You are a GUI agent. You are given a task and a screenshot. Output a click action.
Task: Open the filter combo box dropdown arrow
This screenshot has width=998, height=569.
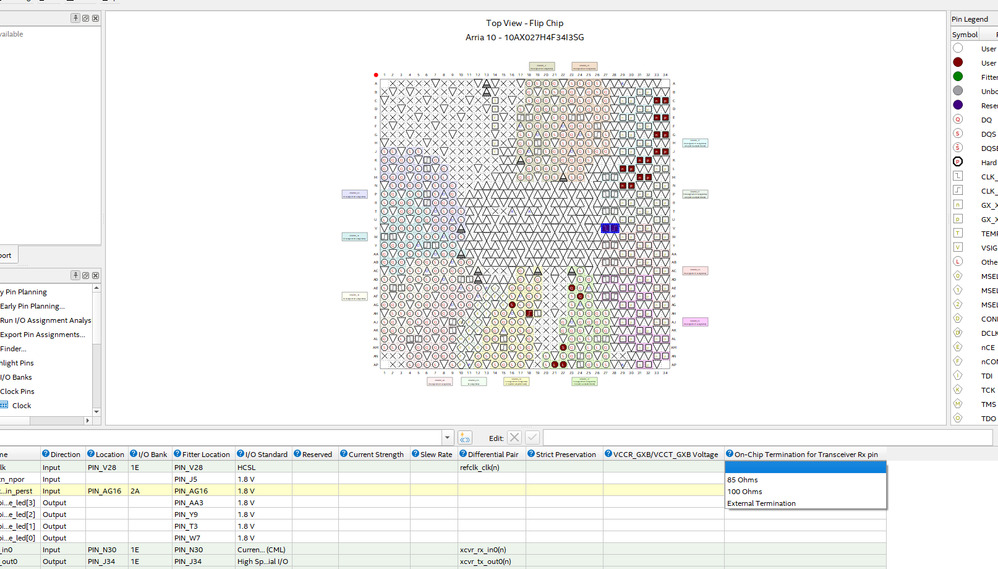[447, 438]
